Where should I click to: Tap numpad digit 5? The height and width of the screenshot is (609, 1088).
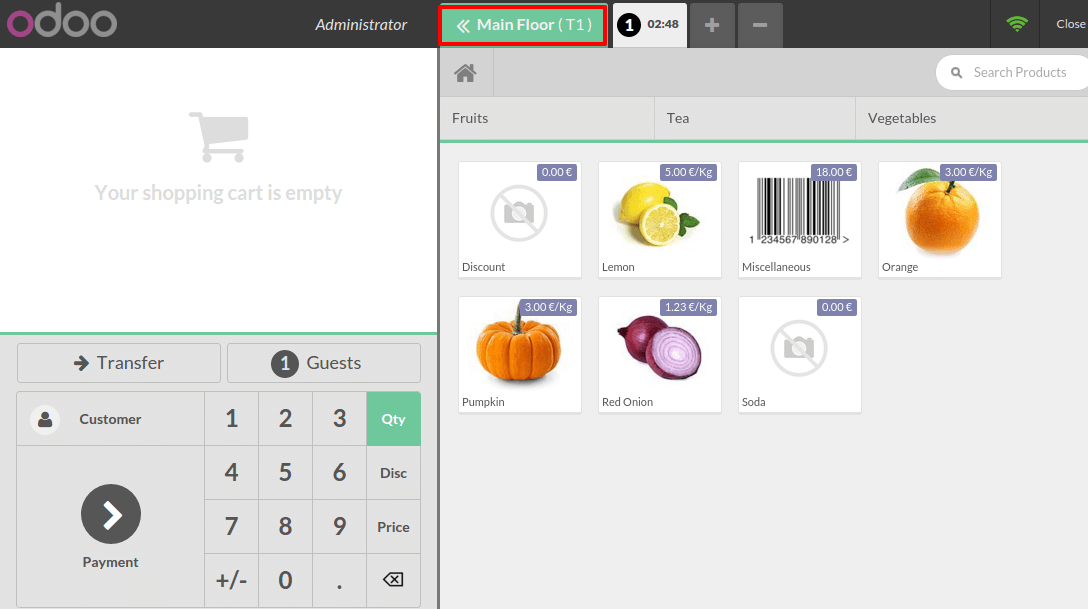pyautogui.click(x=285, y=473)
